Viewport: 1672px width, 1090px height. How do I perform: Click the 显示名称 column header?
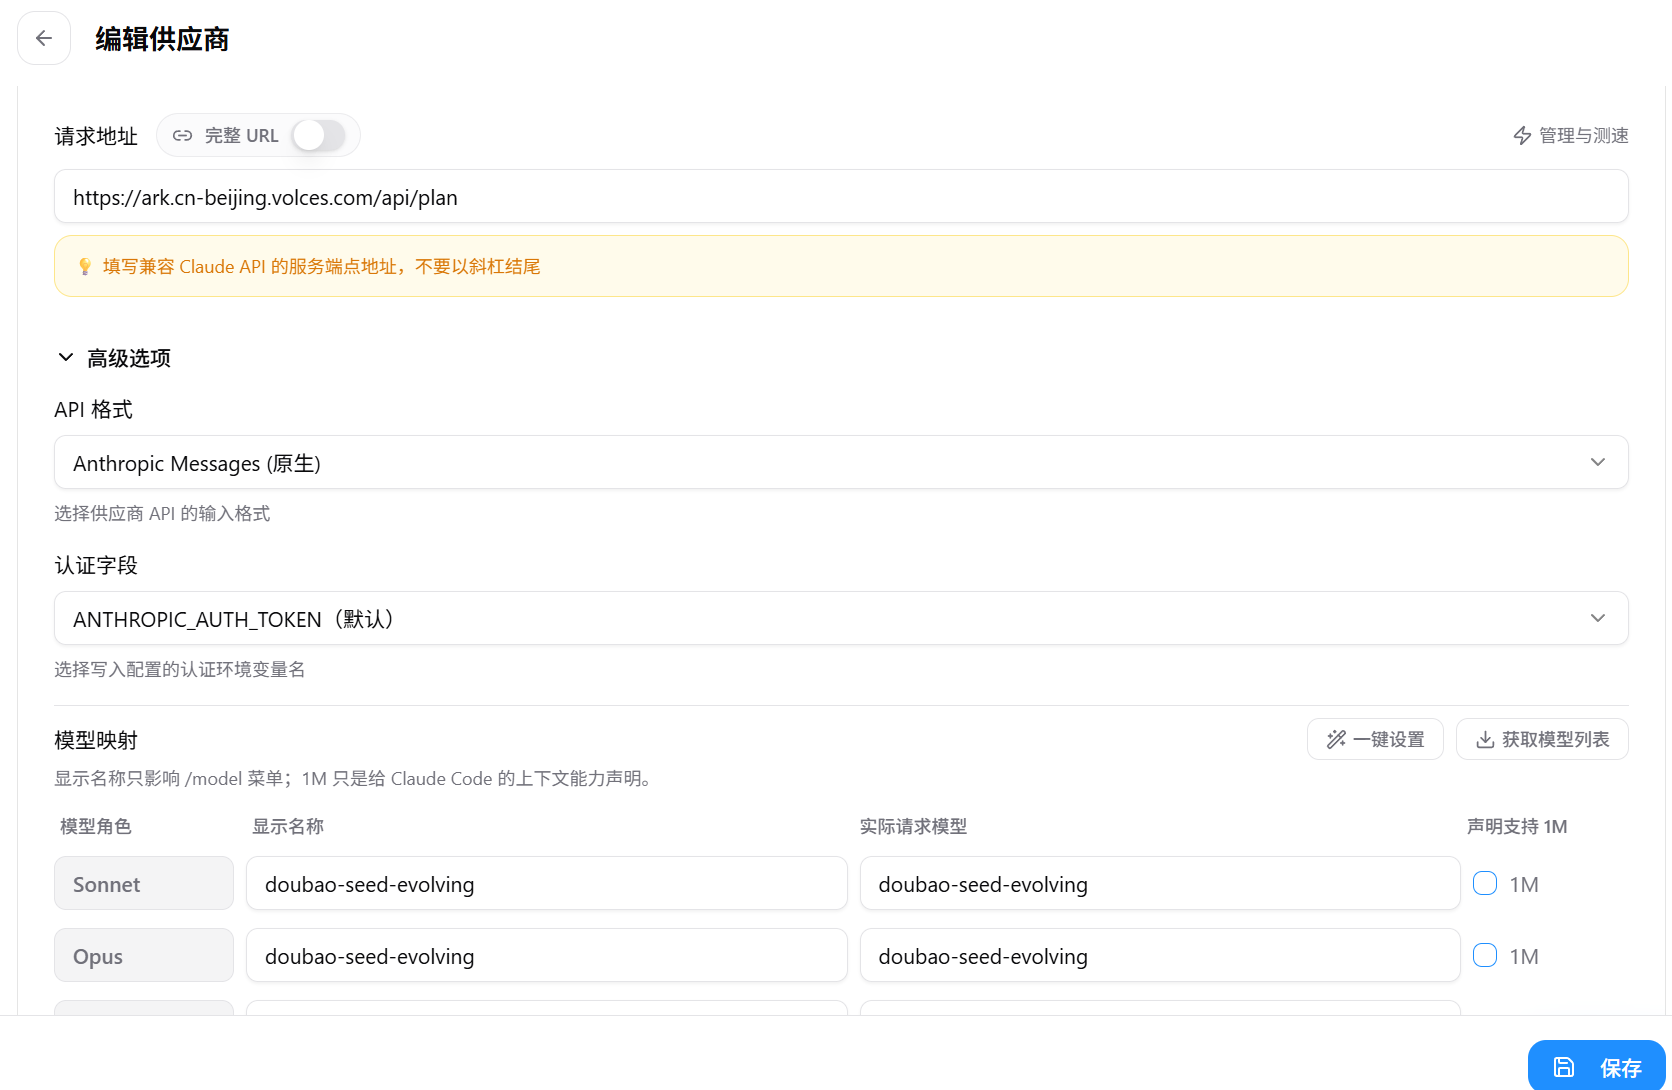[x=288, y=826]
